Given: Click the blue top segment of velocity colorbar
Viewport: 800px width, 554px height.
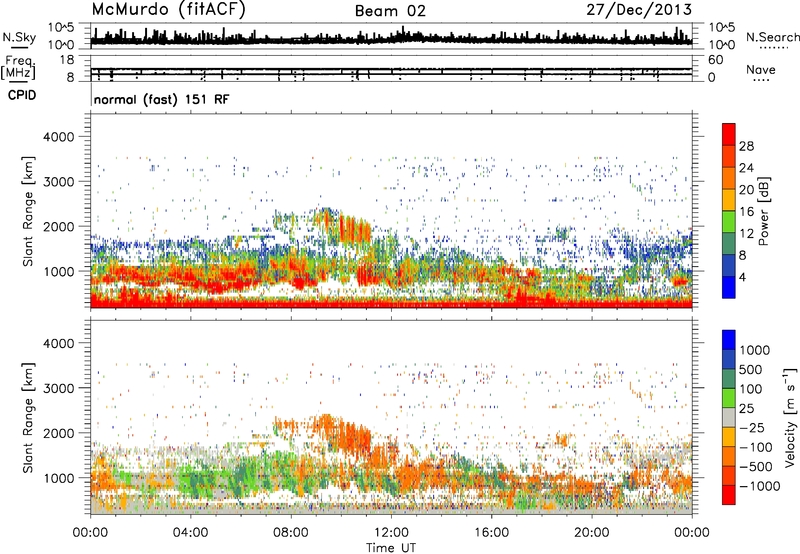Looking at the screenshot, I should tap(729, 340).
